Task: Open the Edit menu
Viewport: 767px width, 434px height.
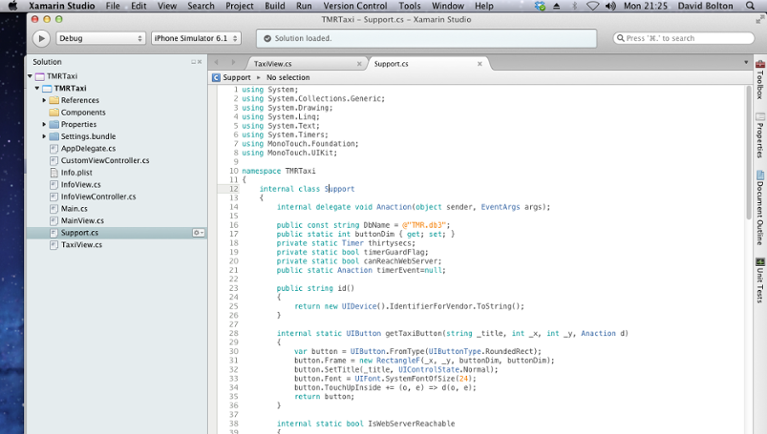Action: [138, 6]
